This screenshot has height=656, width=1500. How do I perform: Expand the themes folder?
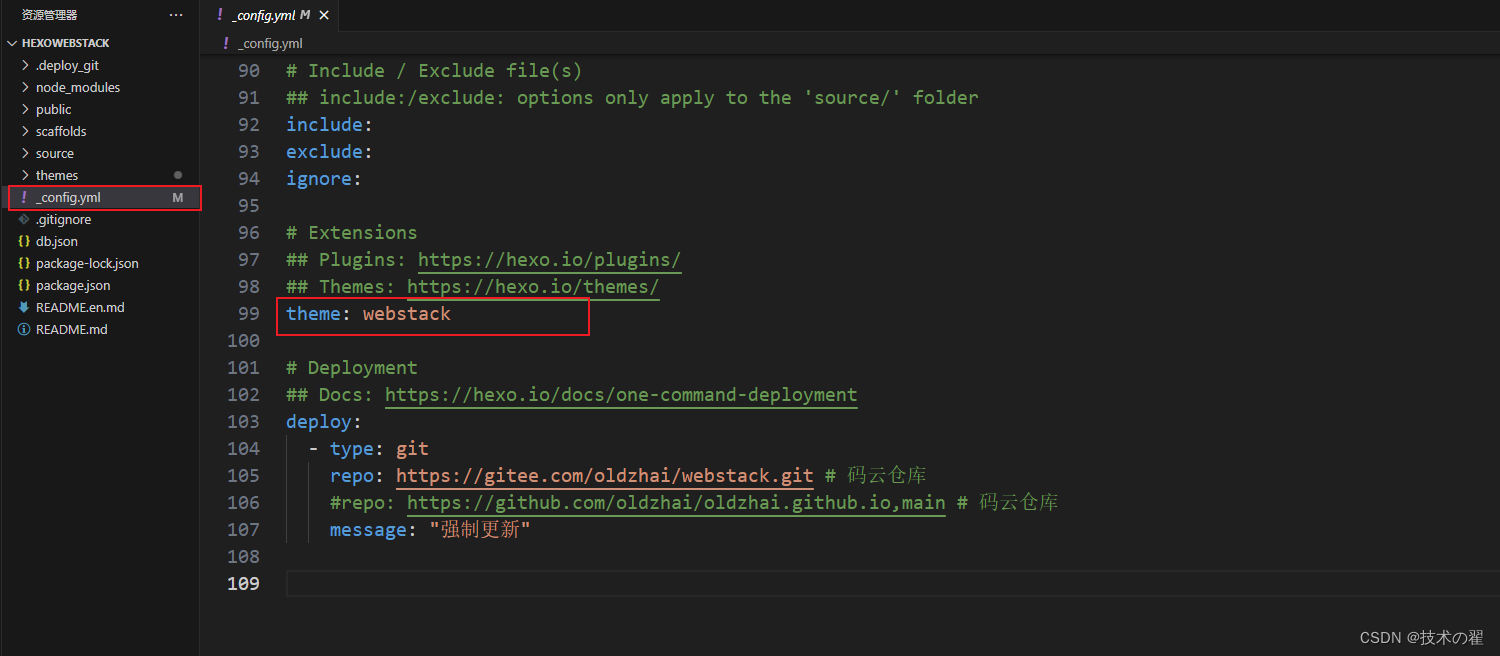point(26,175)
